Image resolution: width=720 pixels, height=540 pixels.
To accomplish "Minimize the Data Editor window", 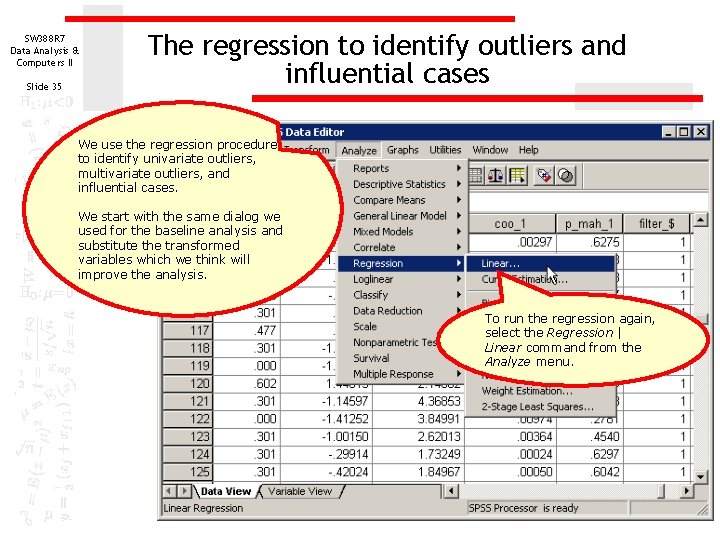I will pyautogui.click(x=669, y=132).
